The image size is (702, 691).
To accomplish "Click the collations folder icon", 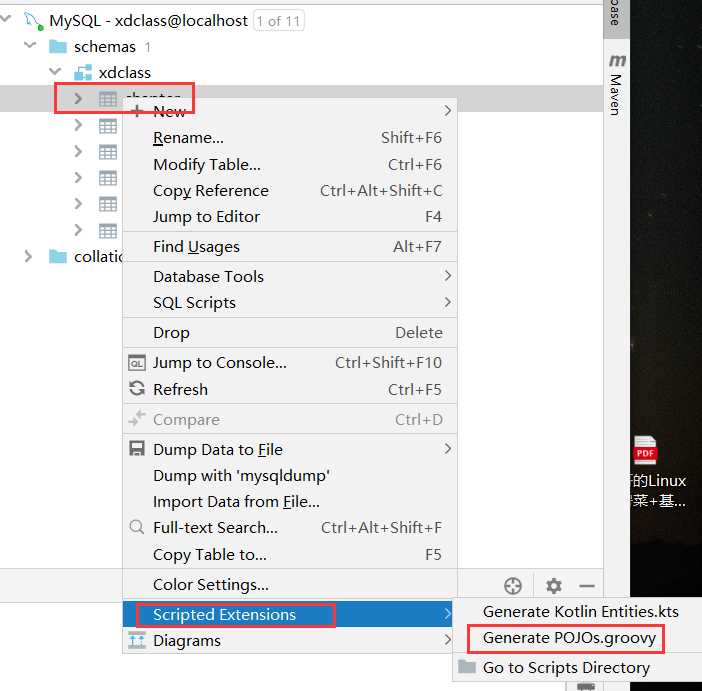I will (58, 257).
